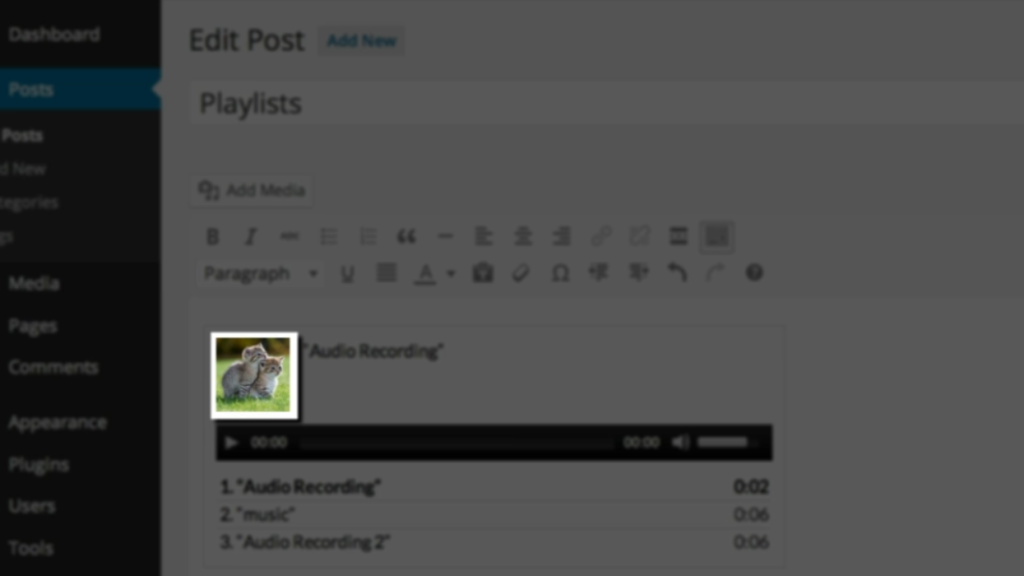This screenshot has width=1024, height=576.
Task: Apply Italic formatting
Action: [251, 236]
